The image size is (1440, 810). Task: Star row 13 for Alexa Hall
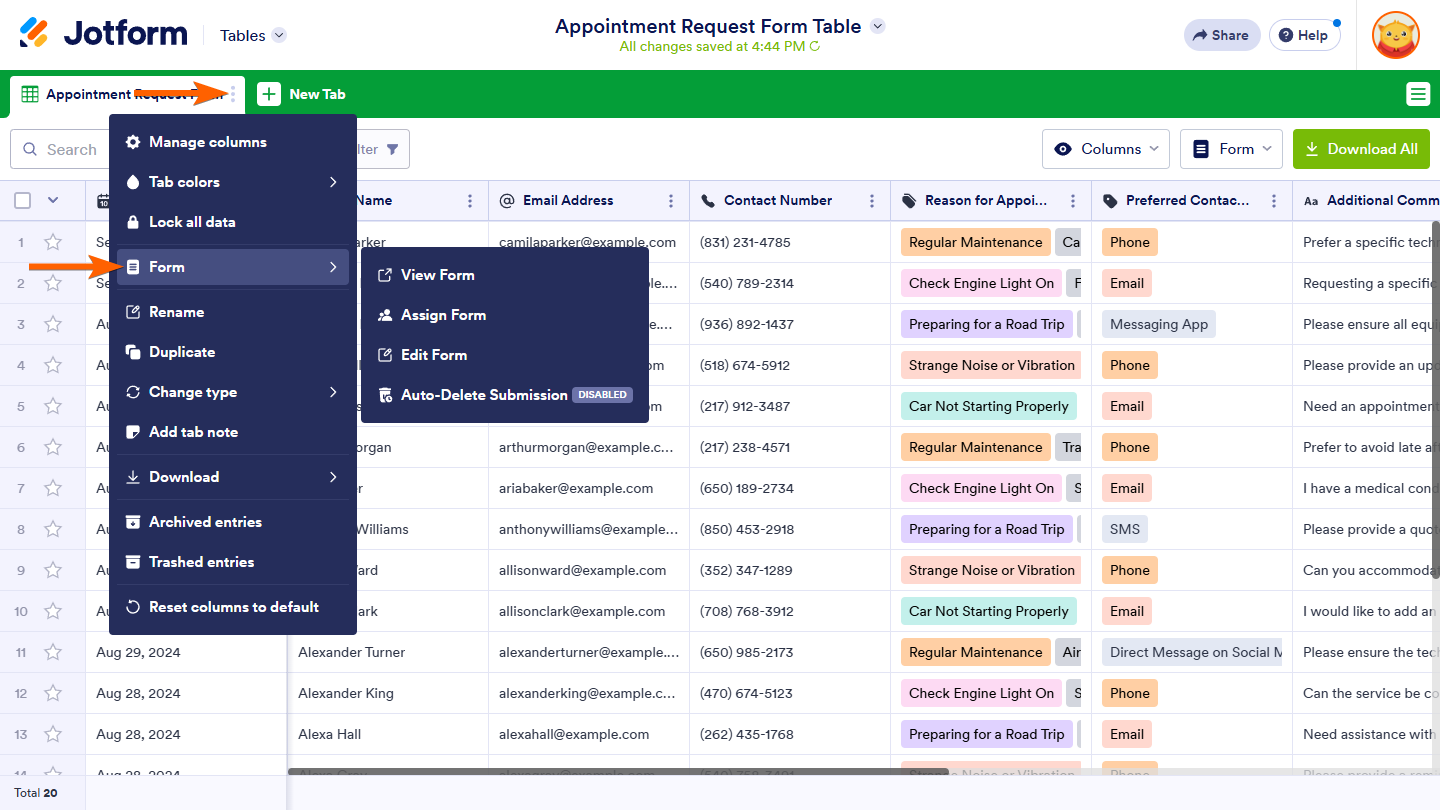(x=53, y=734)
